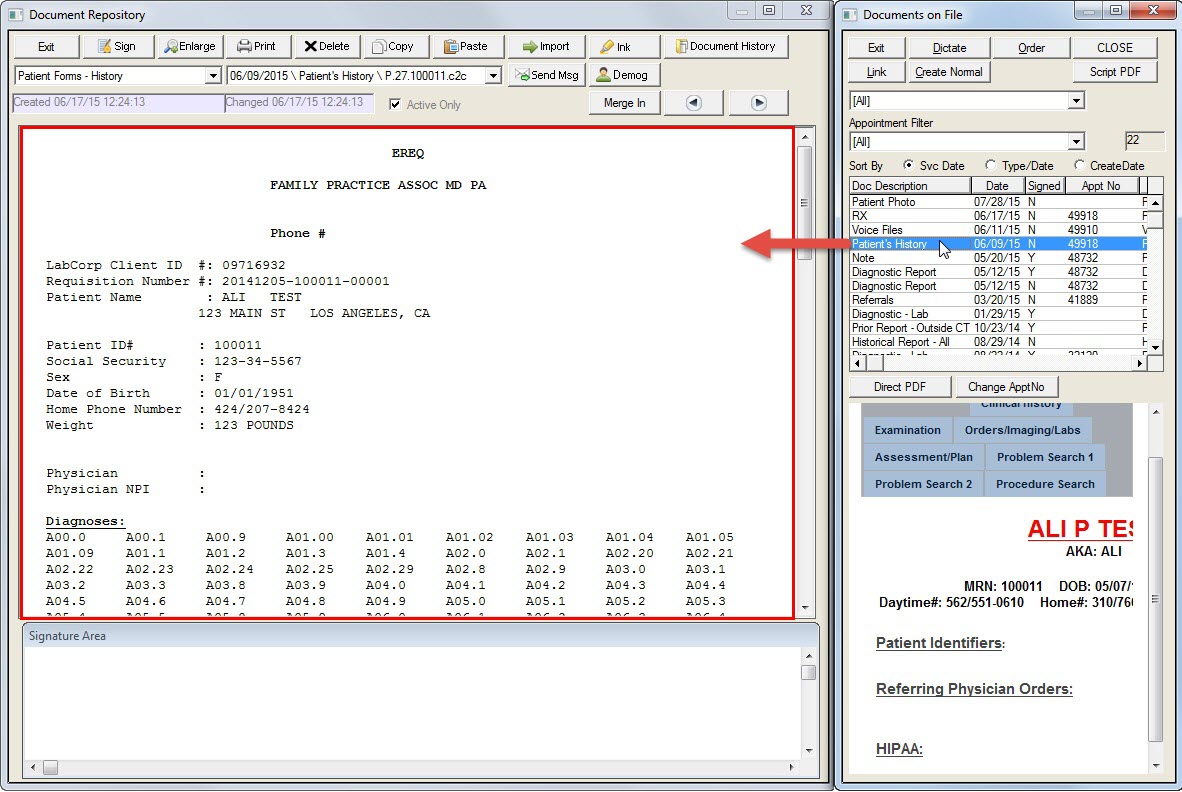
Task: Click the Referring Physician Orders heading link
Action: [974, 690]
